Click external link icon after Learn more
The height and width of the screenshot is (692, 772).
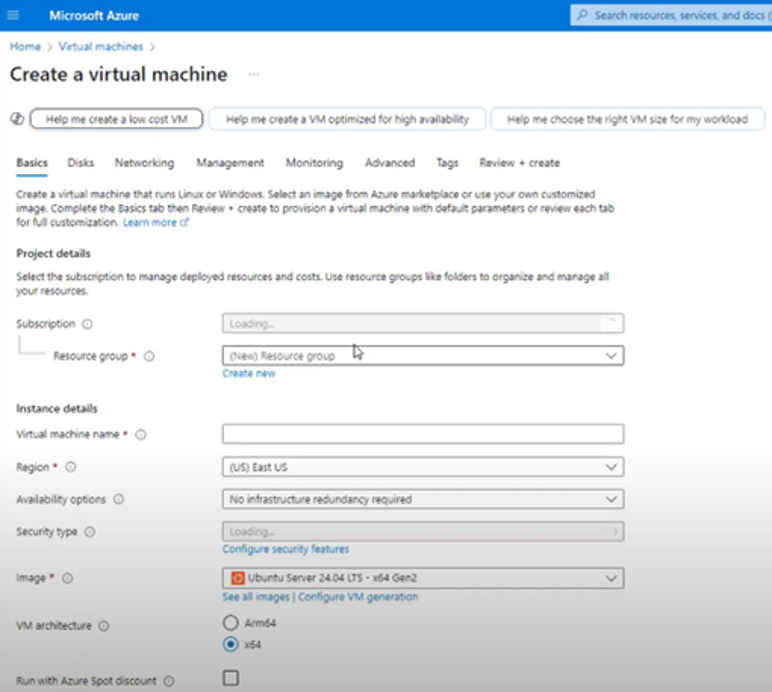pos(184,222)
